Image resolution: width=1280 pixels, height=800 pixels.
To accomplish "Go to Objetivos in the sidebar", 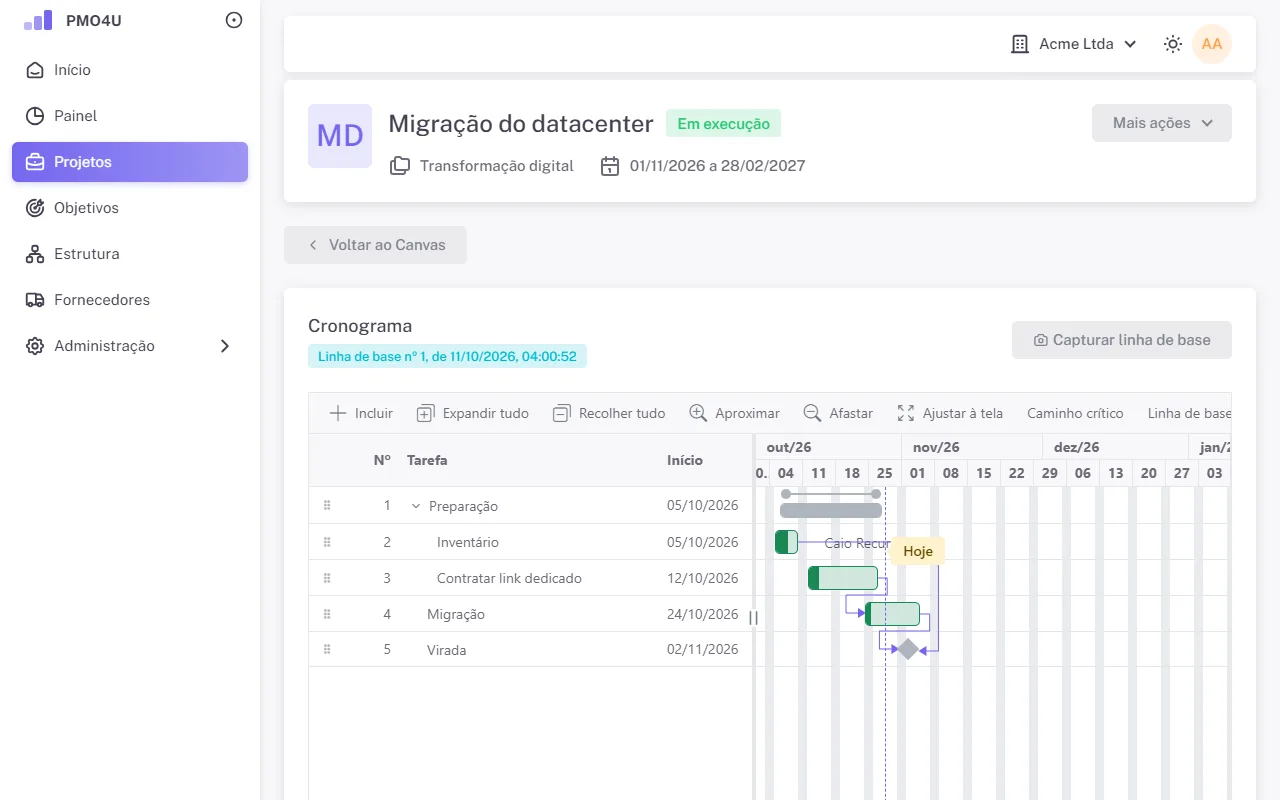I will [130, 208].
